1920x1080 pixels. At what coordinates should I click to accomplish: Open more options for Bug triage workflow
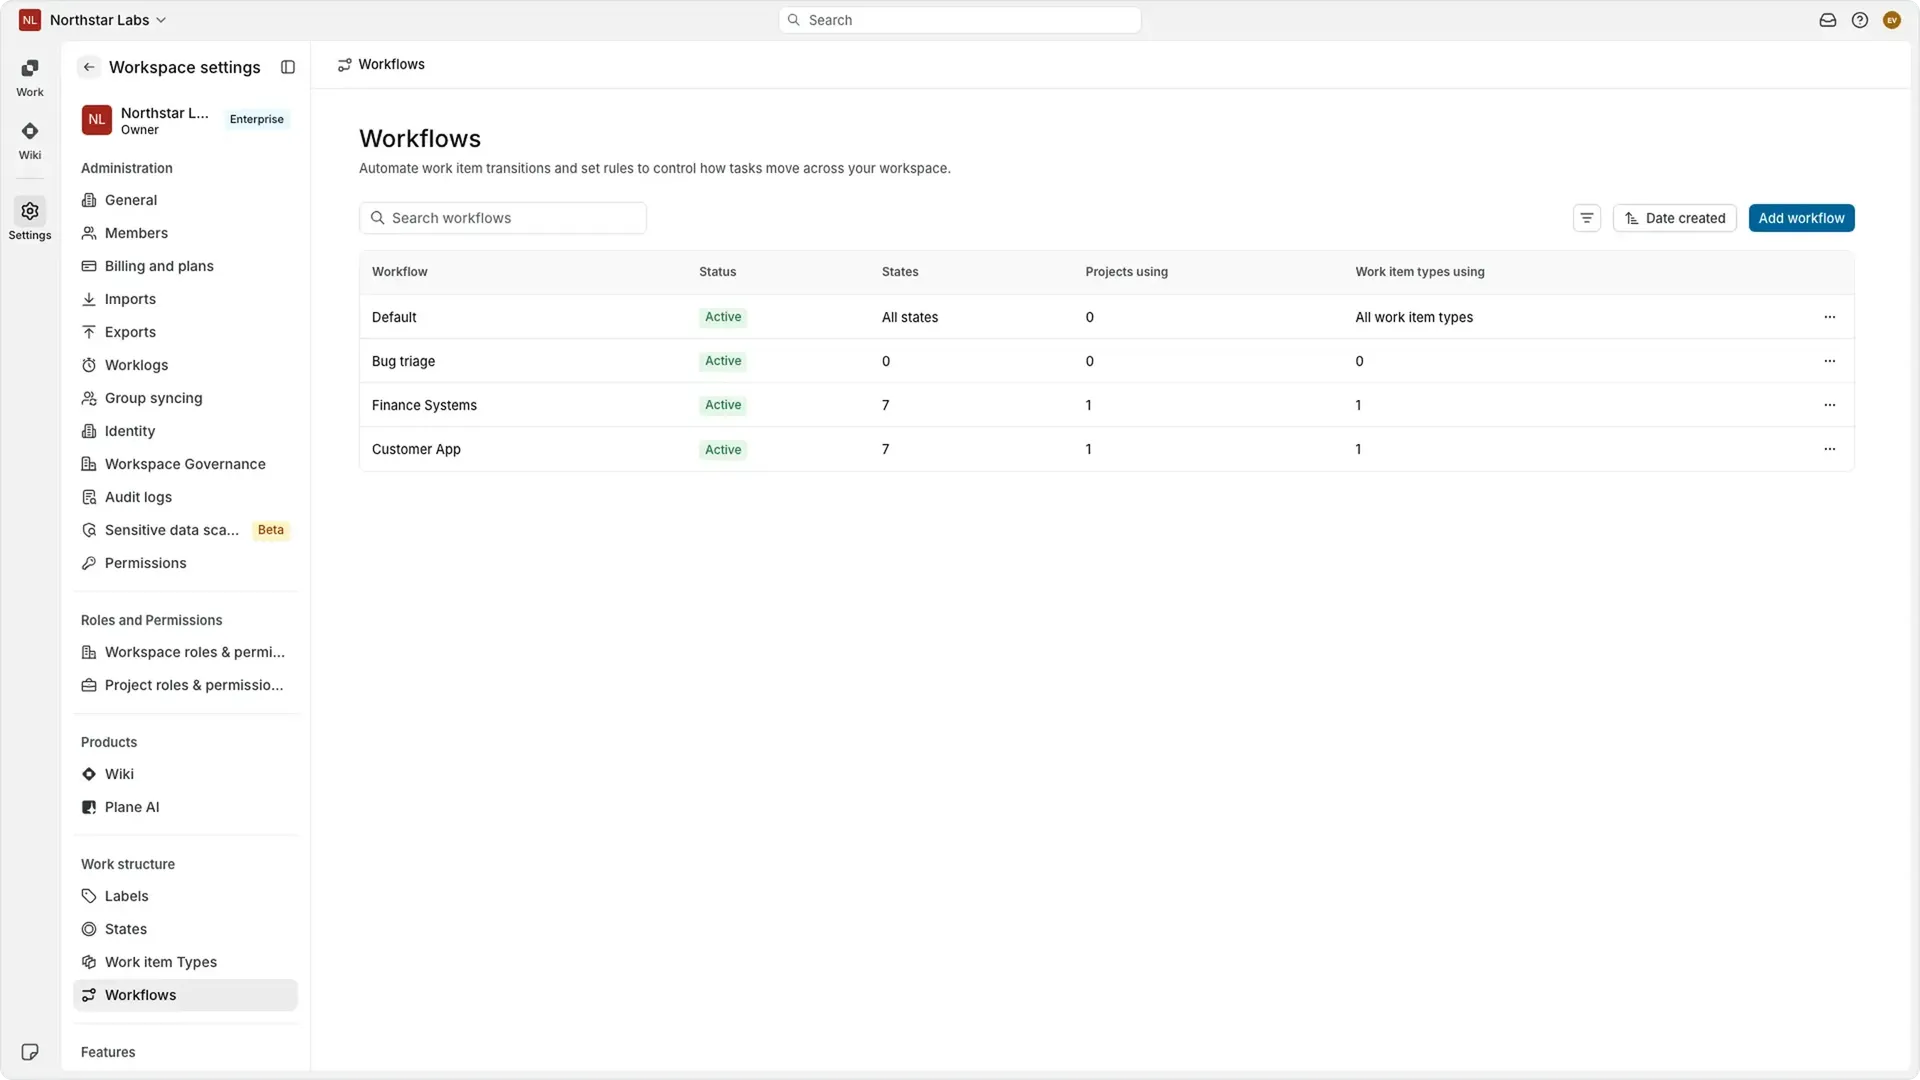click(x=1830, y=361)
